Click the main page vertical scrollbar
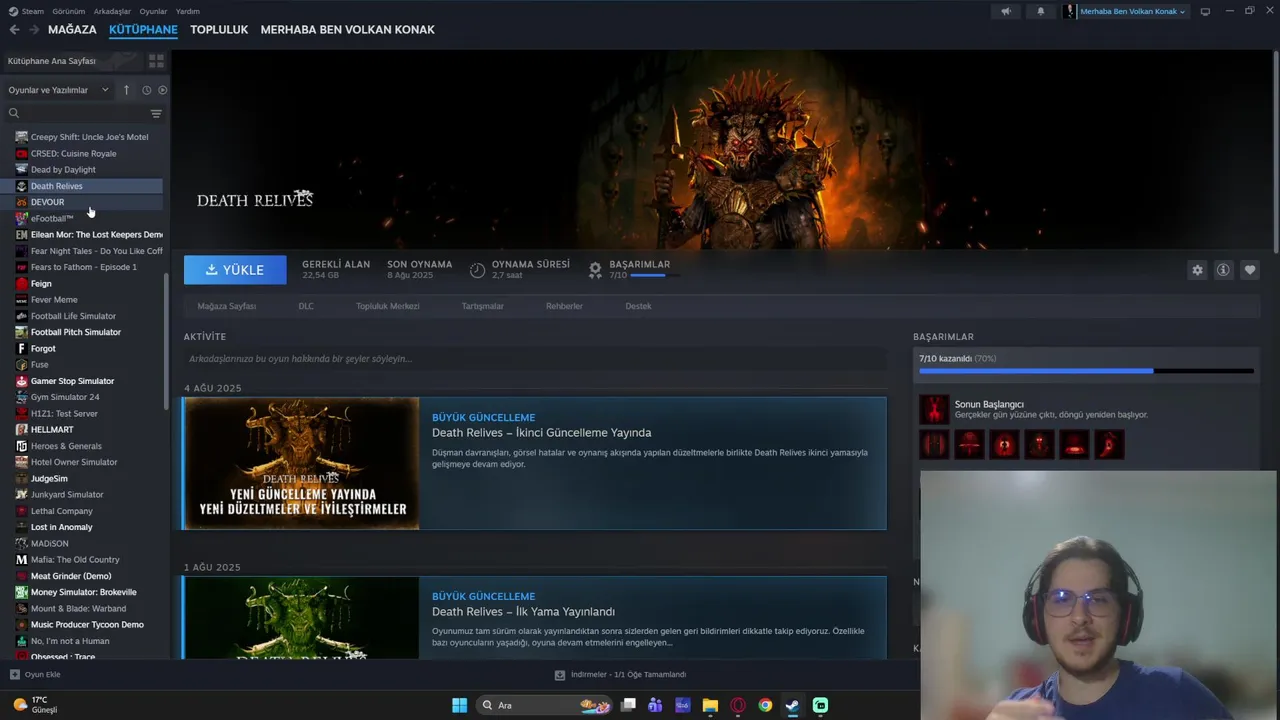 (x=1275, y=150)
